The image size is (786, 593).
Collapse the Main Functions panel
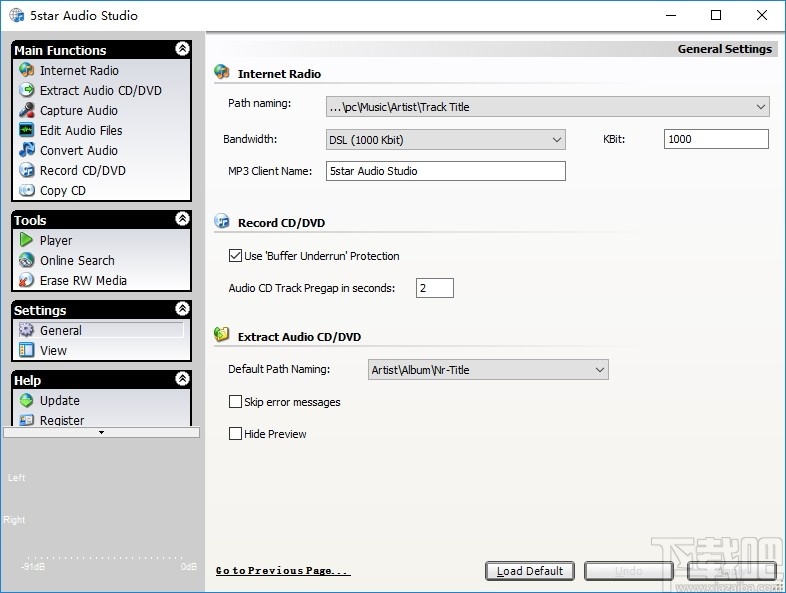tap(182, 49)
